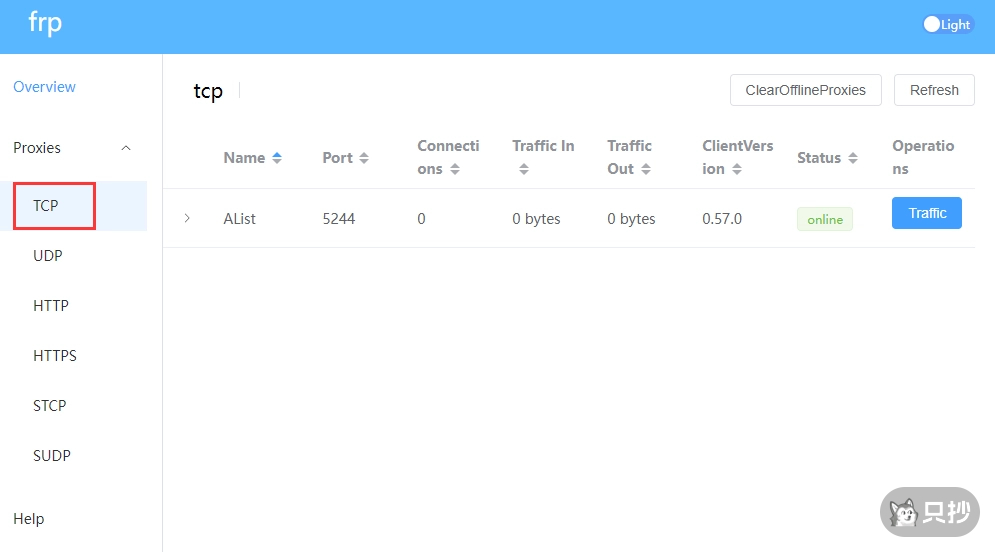Screen dimensions: 995x552
Task: Select STCP proxy type
Action: click(50, 406)
